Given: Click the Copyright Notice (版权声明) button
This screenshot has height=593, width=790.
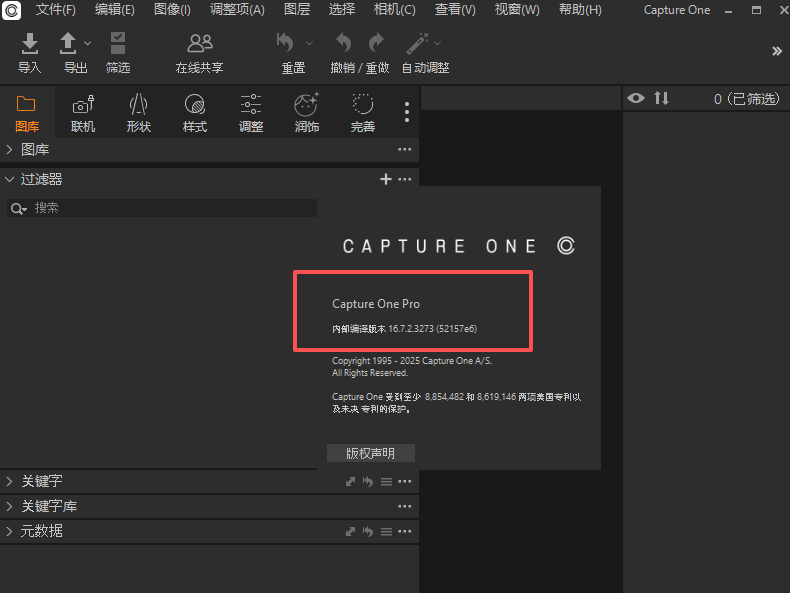Looking at the screenshot, I should [371, 453].
